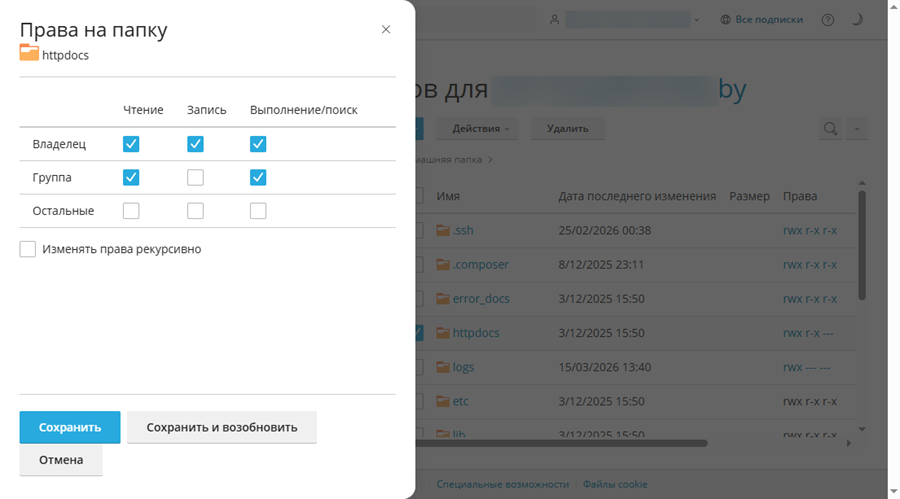Click the .ssh folder icon
The width and height of the screenshot is (900, 499).
click(444, 231)
